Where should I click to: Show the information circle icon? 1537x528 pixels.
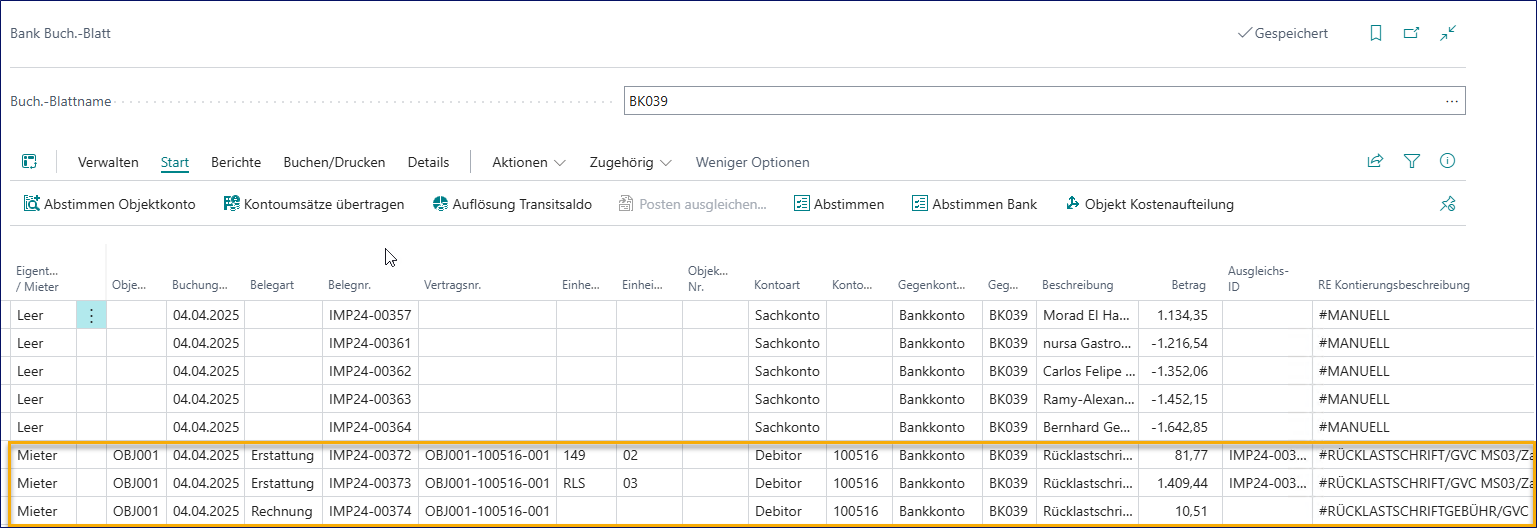point(1447,161)
